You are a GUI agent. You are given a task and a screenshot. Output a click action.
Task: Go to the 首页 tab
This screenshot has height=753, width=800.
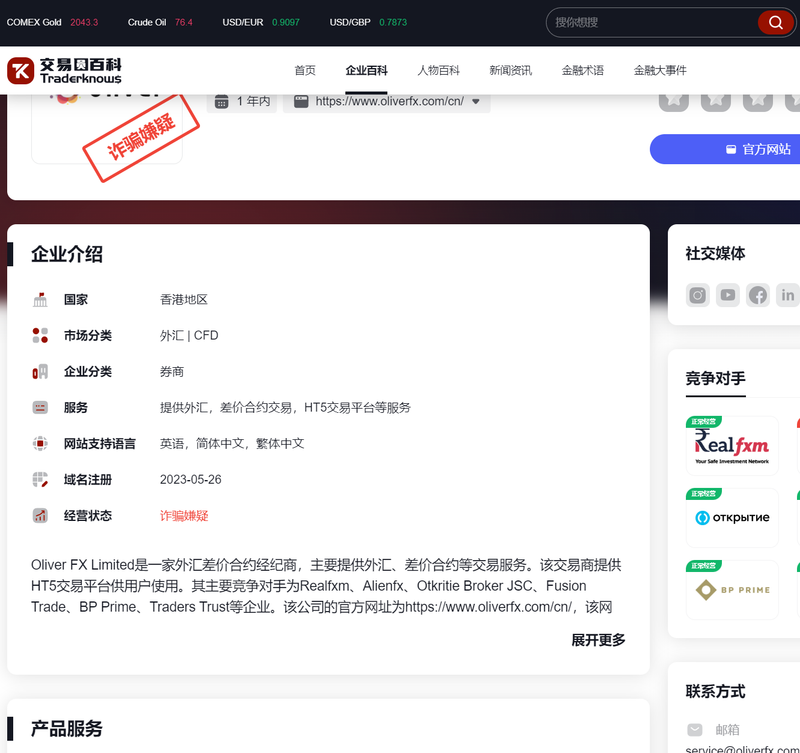pyautogui.click(x=305, y=70)
